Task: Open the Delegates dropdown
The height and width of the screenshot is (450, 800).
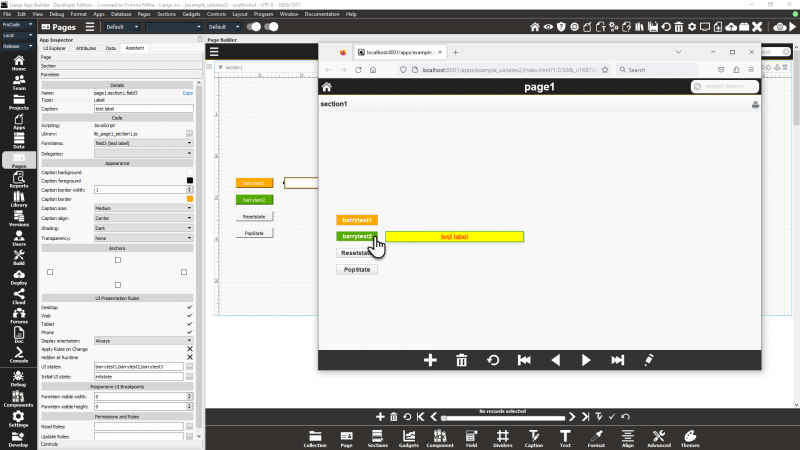Action: (143, 154)
